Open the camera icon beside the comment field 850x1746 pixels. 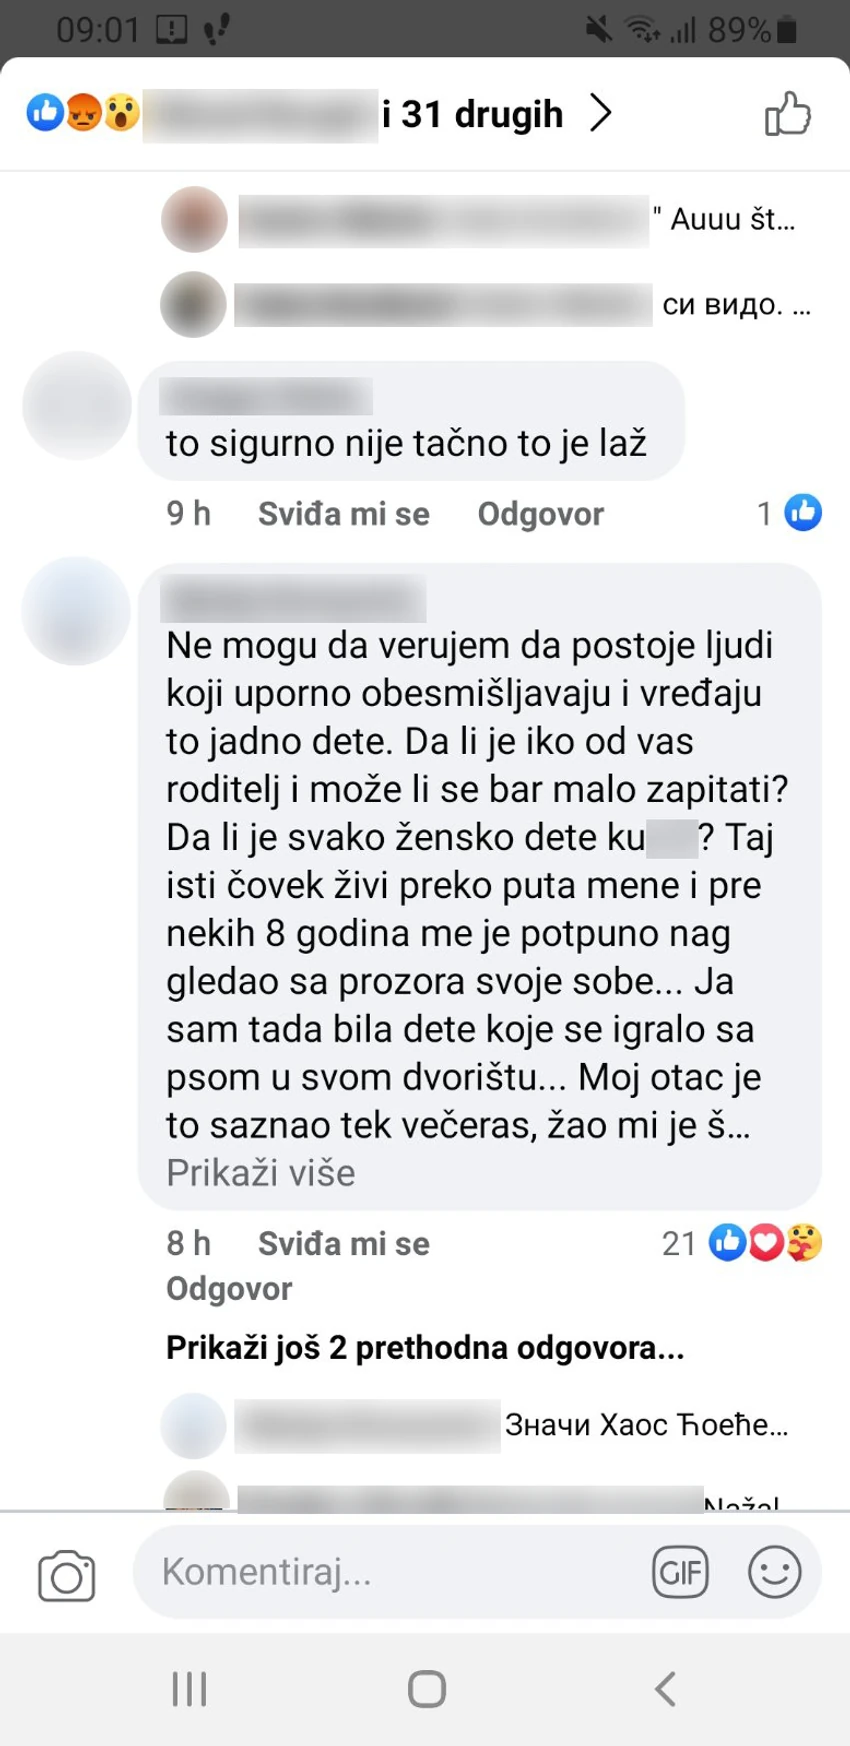[67, 1576]
